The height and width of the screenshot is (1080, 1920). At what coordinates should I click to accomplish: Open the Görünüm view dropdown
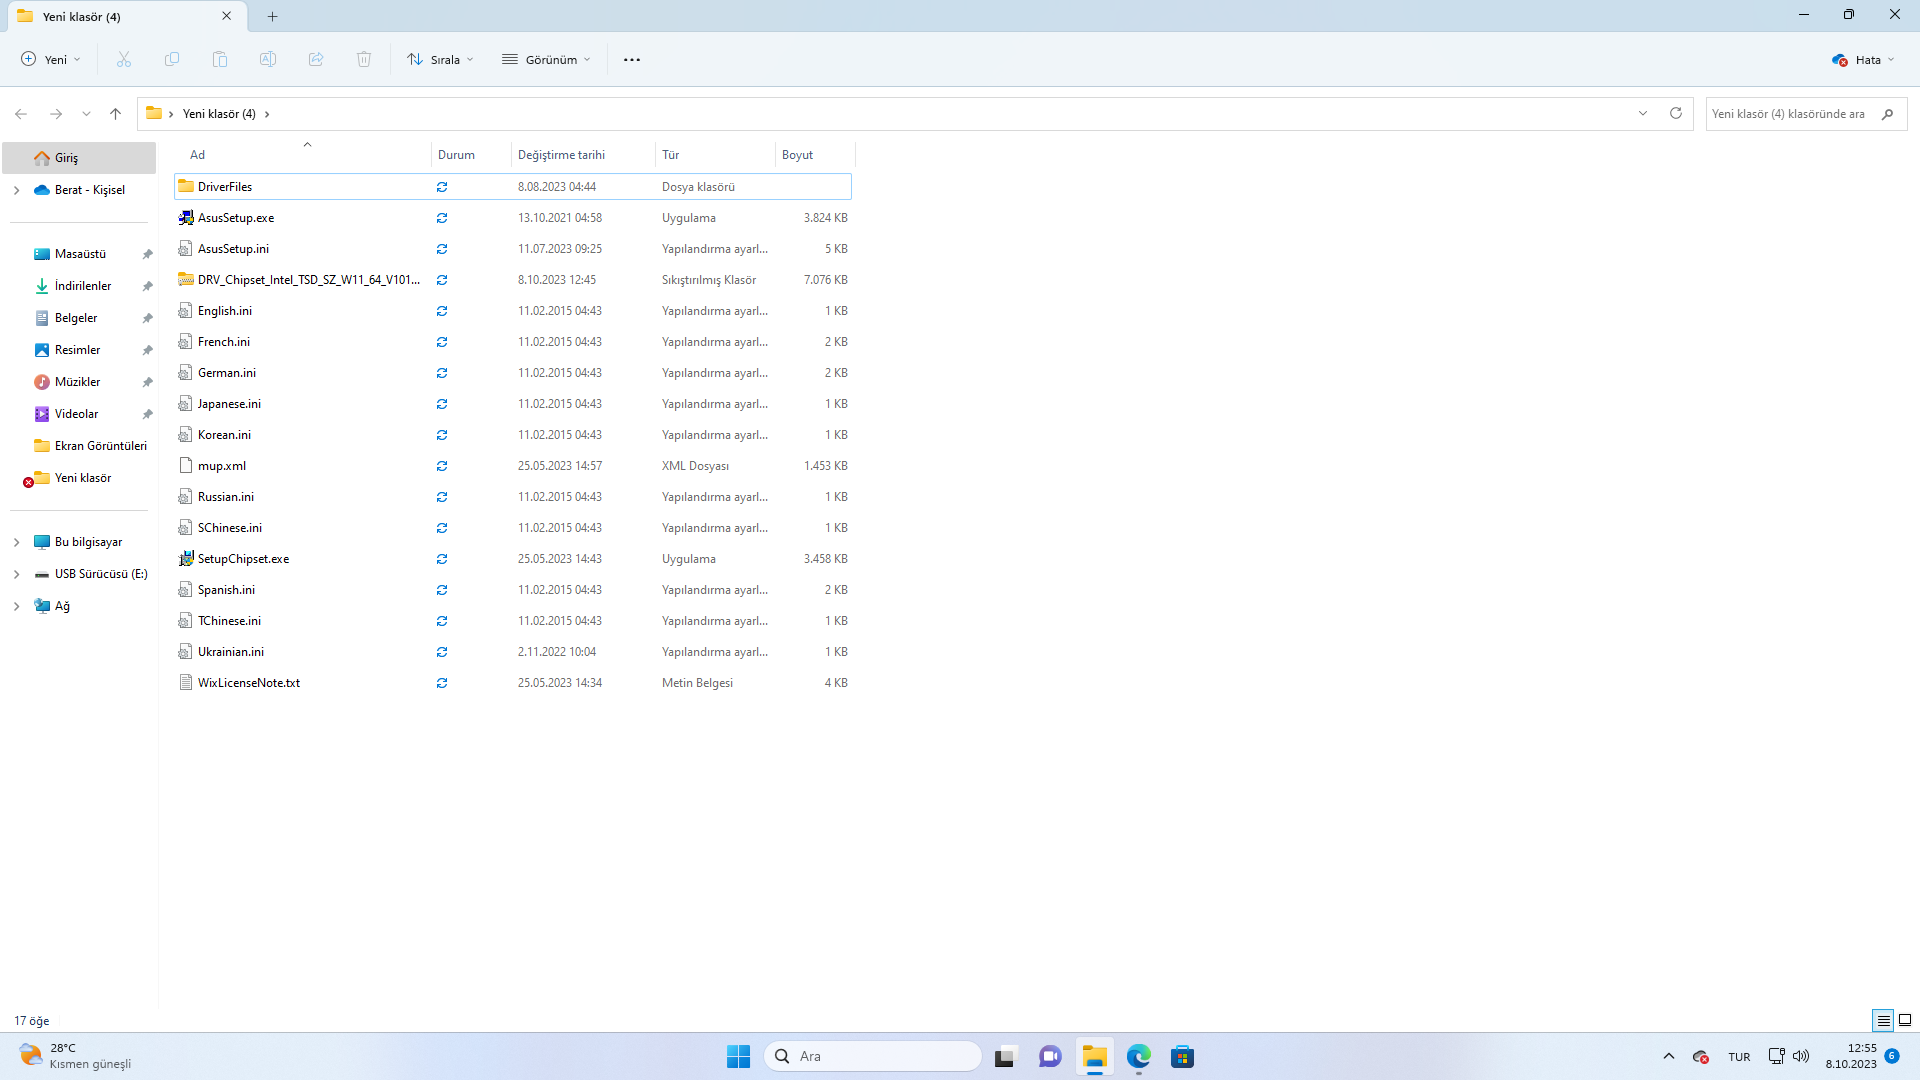pos(546,60)
